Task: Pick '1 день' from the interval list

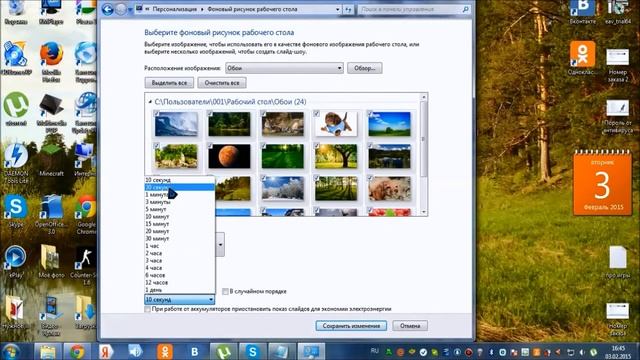Action: (180, 290)
